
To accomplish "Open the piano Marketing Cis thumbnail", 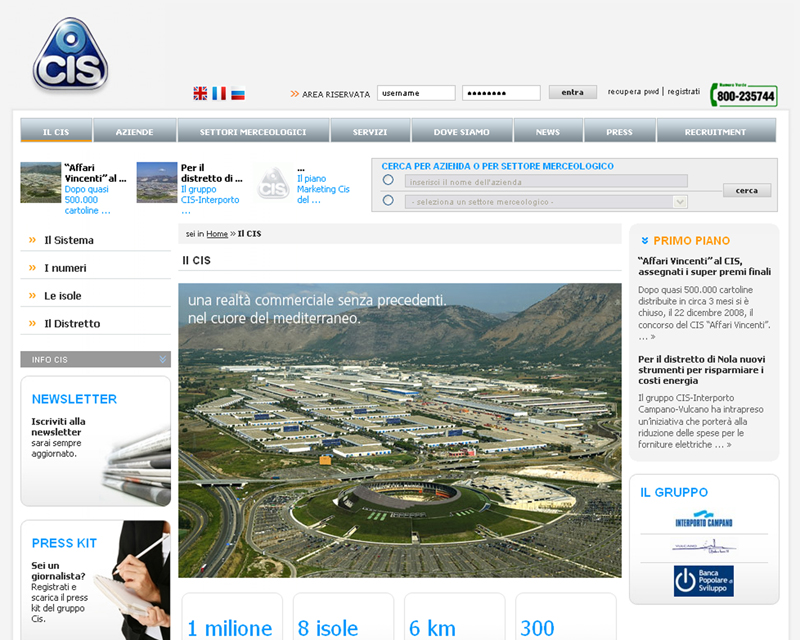I will (273, 183).
